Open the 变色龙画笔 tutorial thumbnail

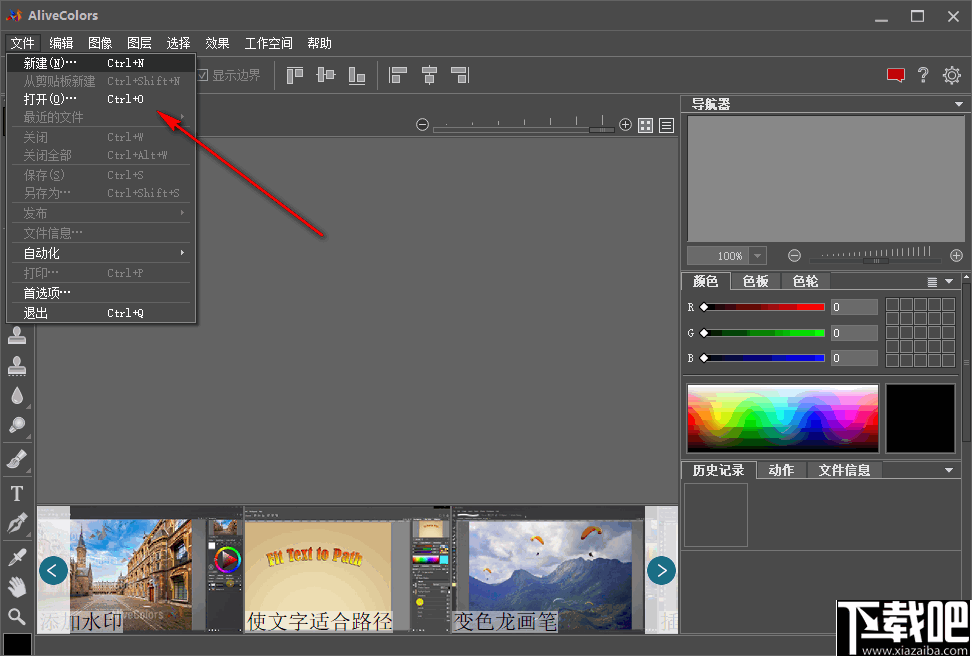[548, 570]
